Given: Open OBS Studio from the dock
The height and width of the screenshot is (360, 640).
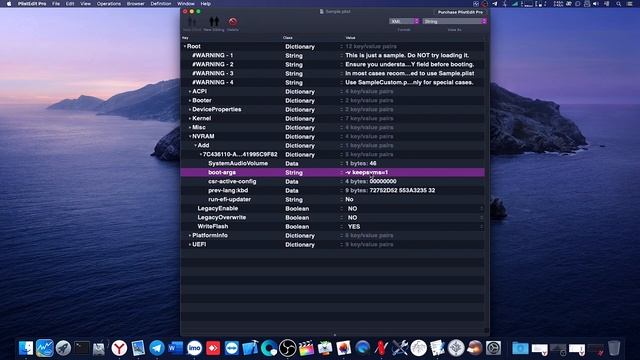Looking at the screenshot, I should (x=288, y=348).
